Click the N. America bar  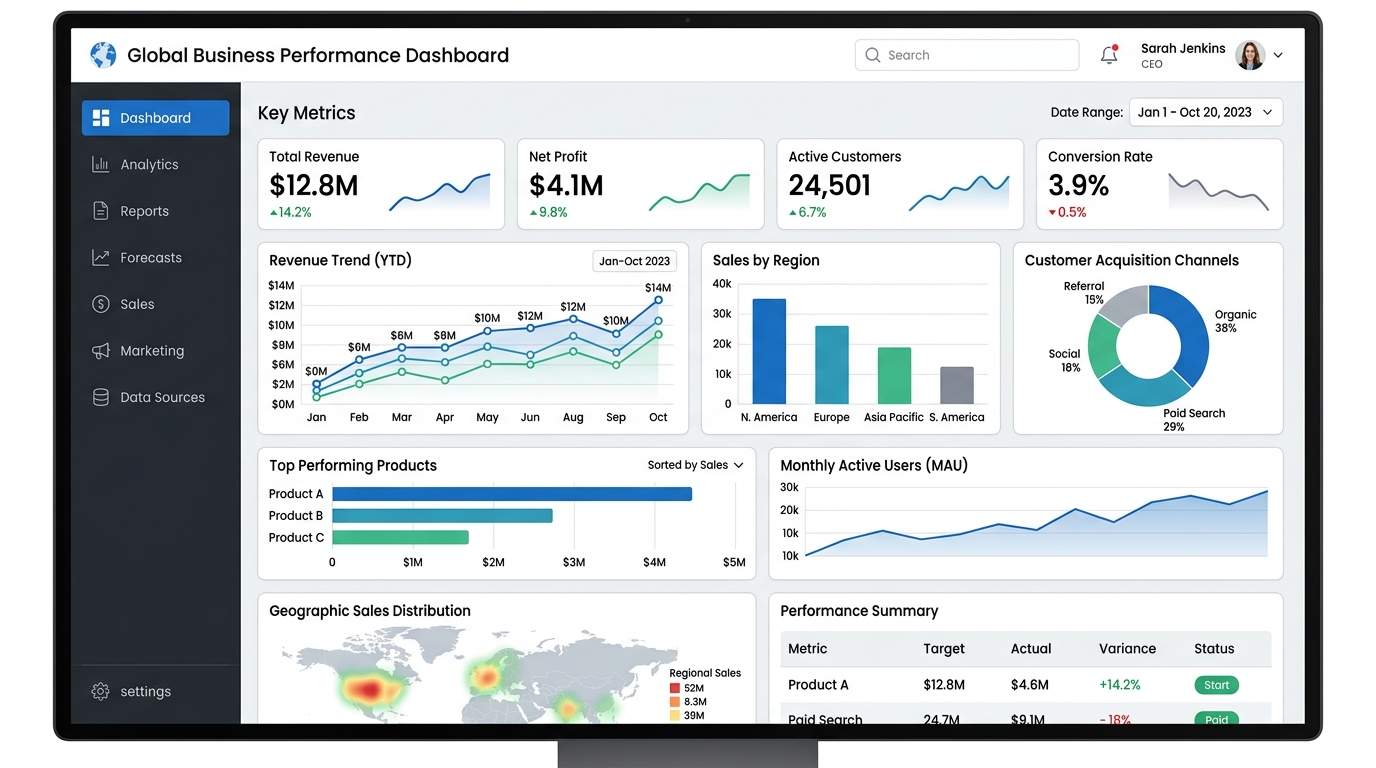pyautogui.click(x=769, y=351)
